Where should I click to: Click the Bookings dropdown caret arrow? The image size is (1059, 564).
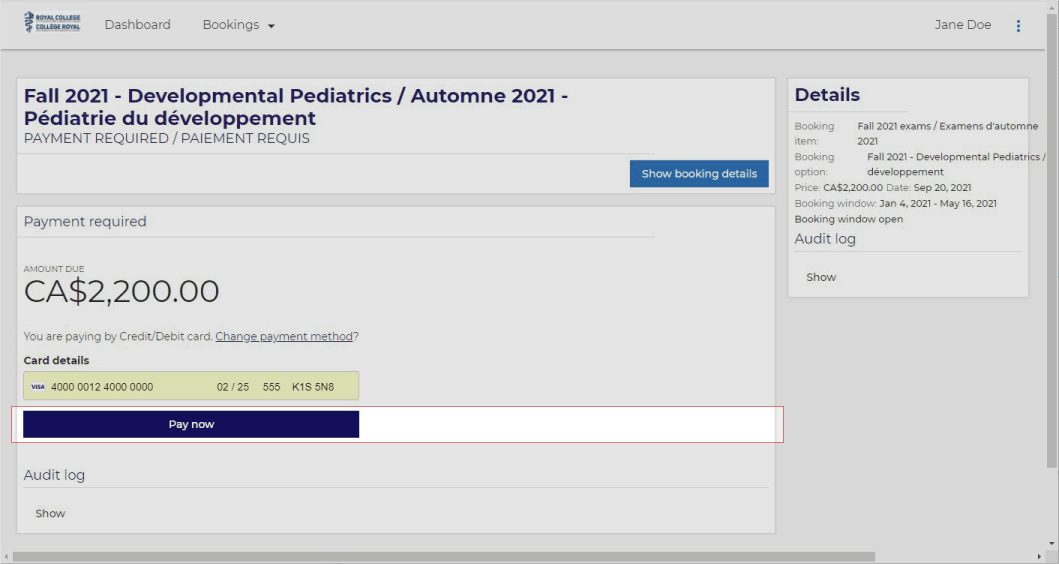click(x=272, y=26)
